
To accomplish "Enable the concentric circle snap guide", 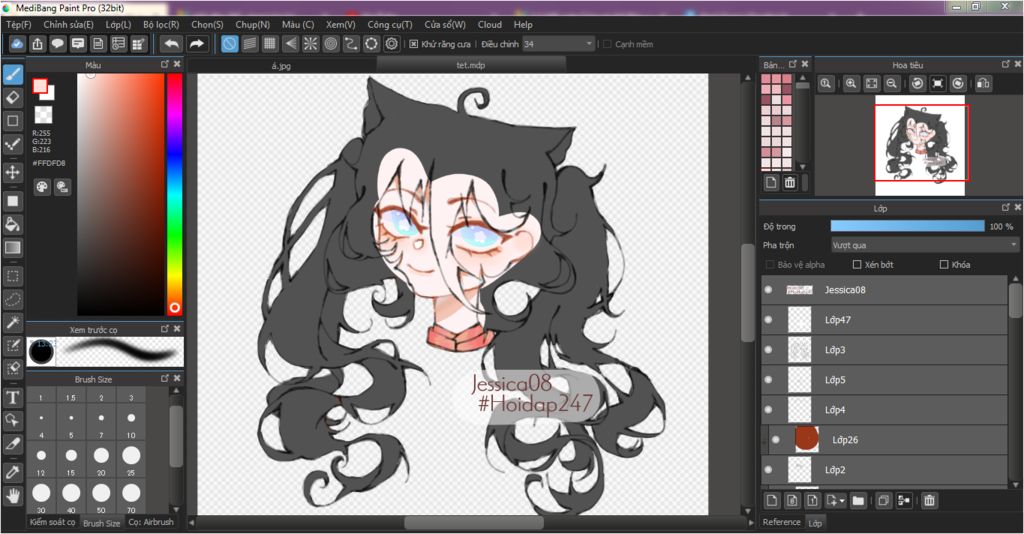I will tap(330, 44).
